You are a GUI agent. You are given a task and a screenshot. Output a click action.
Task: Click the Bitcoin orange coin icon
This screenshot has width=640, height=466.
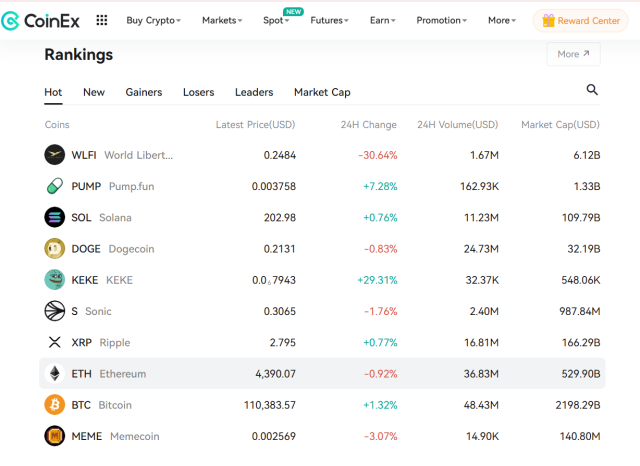pyautogui.click(x=55, y=405)
